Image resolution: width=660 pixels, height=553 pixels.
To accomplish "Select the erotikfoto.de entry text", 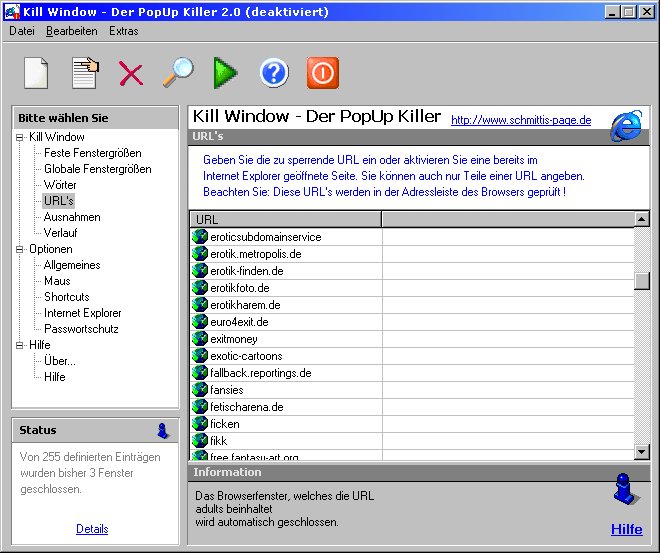I will pyautogui.click(x=240, y=288).
